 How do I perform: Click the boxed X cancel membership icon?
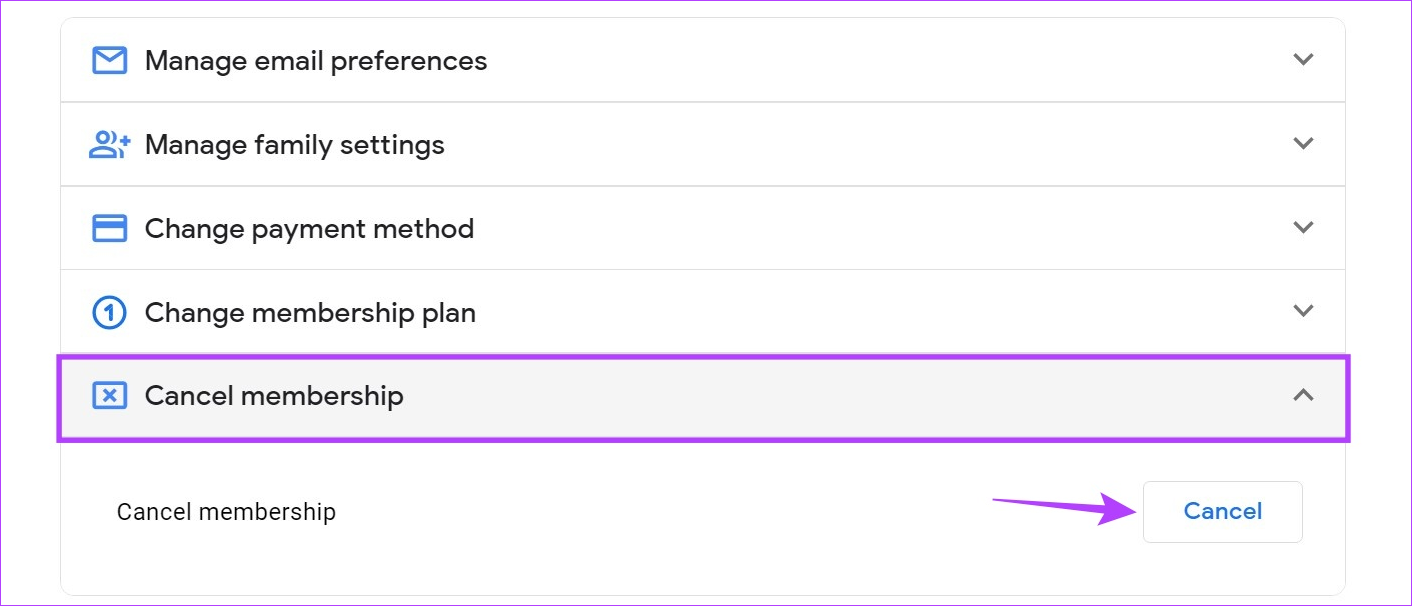coord(110,396)
